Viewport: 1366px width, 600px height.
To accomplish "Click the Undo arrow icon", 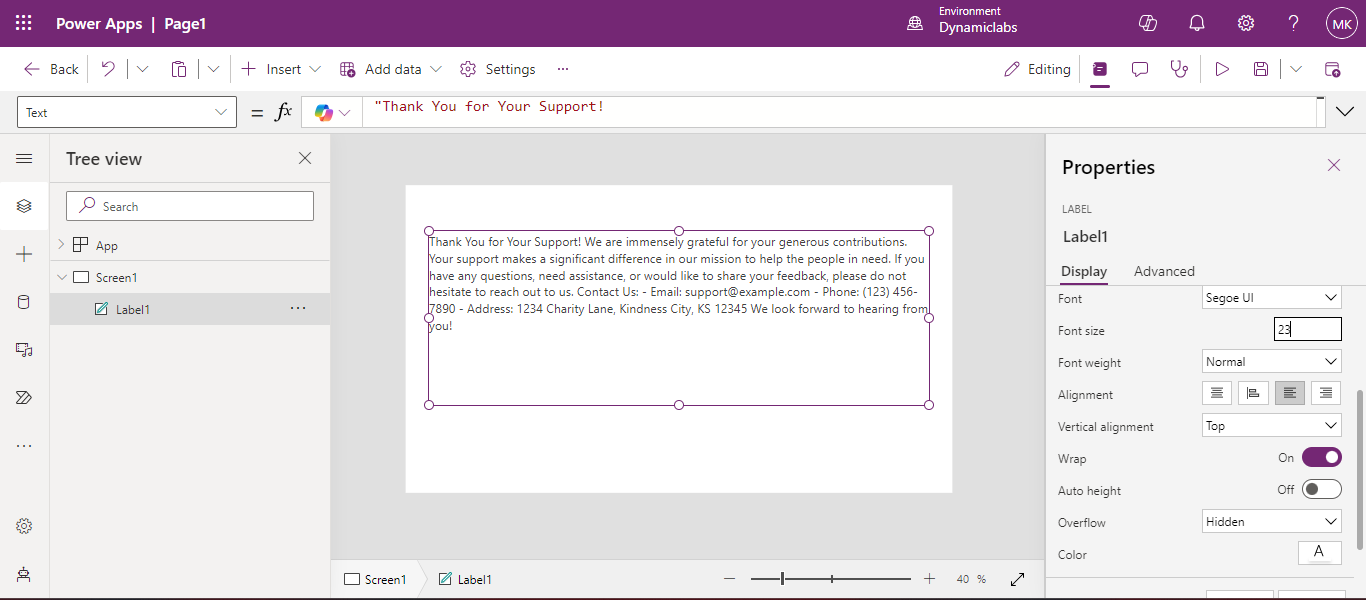I will [108, 69].
